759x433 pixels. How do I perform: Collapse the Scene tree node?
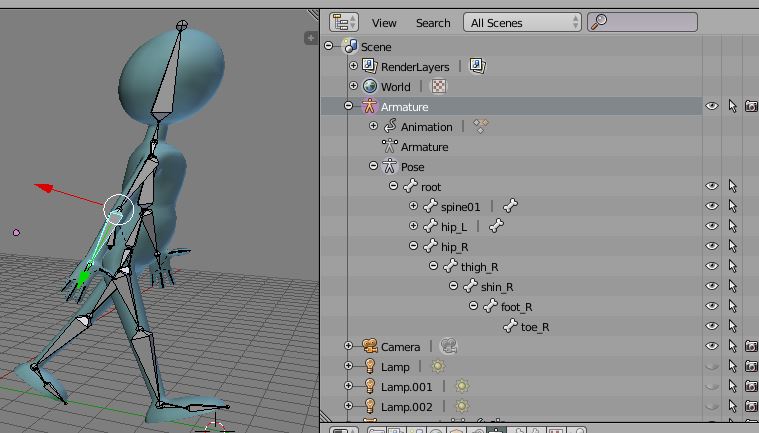pos(329,46)
